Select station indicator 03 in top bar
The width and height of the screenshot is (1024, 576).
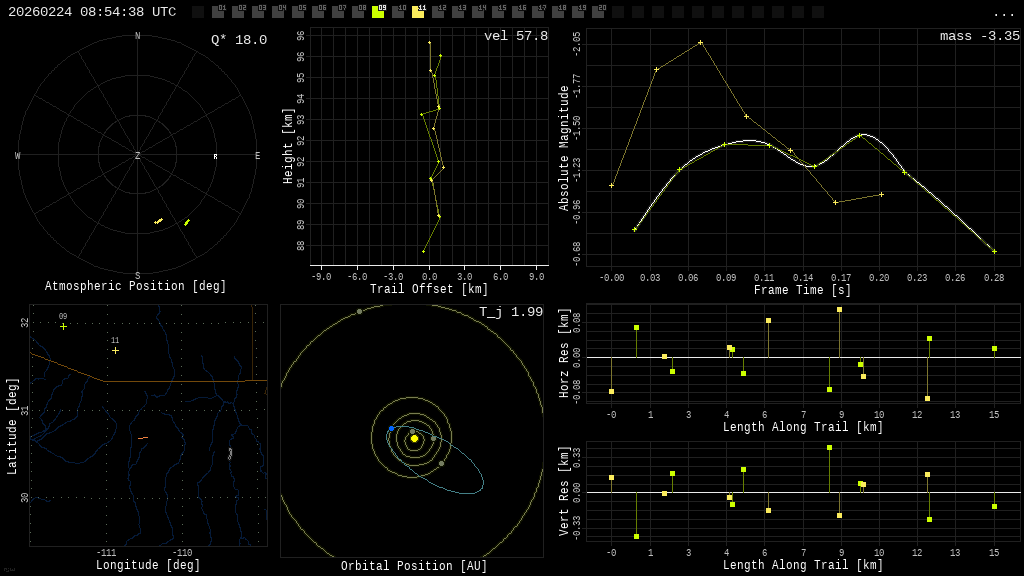[x=258, y=12]
